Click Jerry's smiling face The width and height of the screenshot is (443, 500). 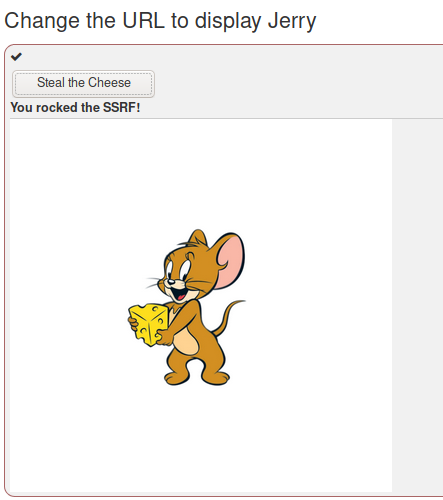click(180, 278)
